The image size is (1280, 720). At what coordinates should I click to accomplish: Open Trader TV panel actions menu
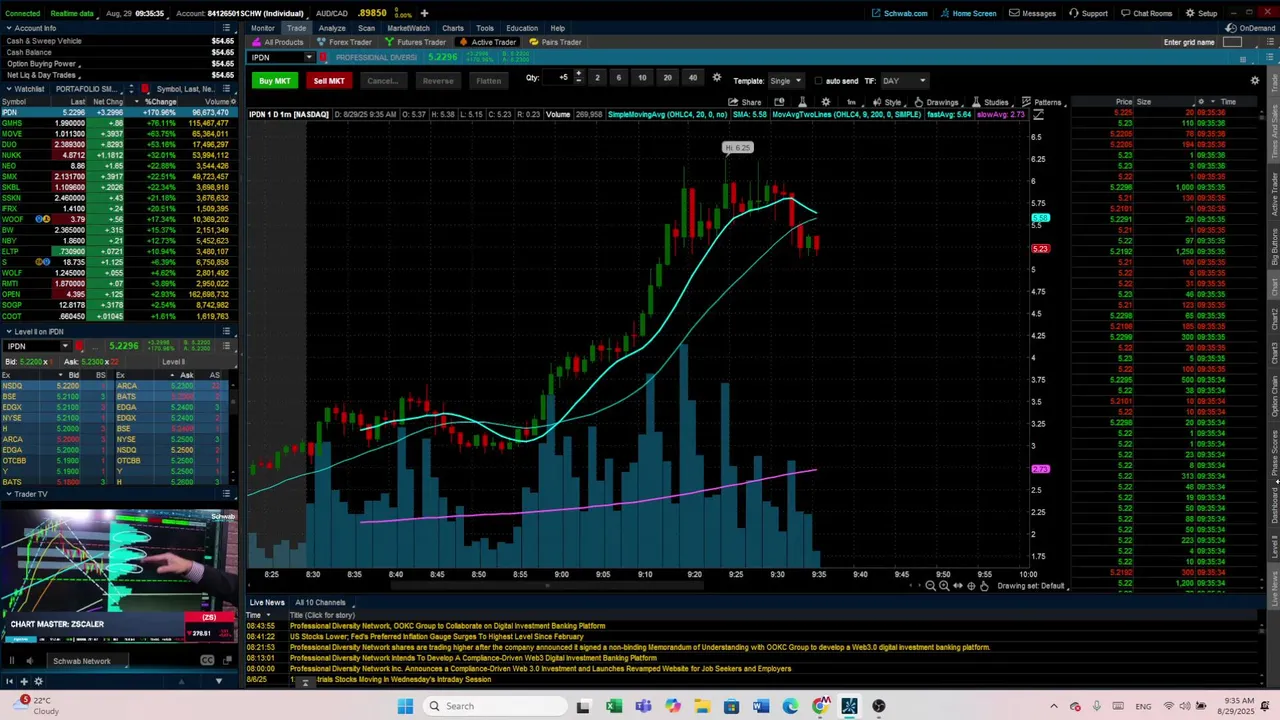[227, 494]
